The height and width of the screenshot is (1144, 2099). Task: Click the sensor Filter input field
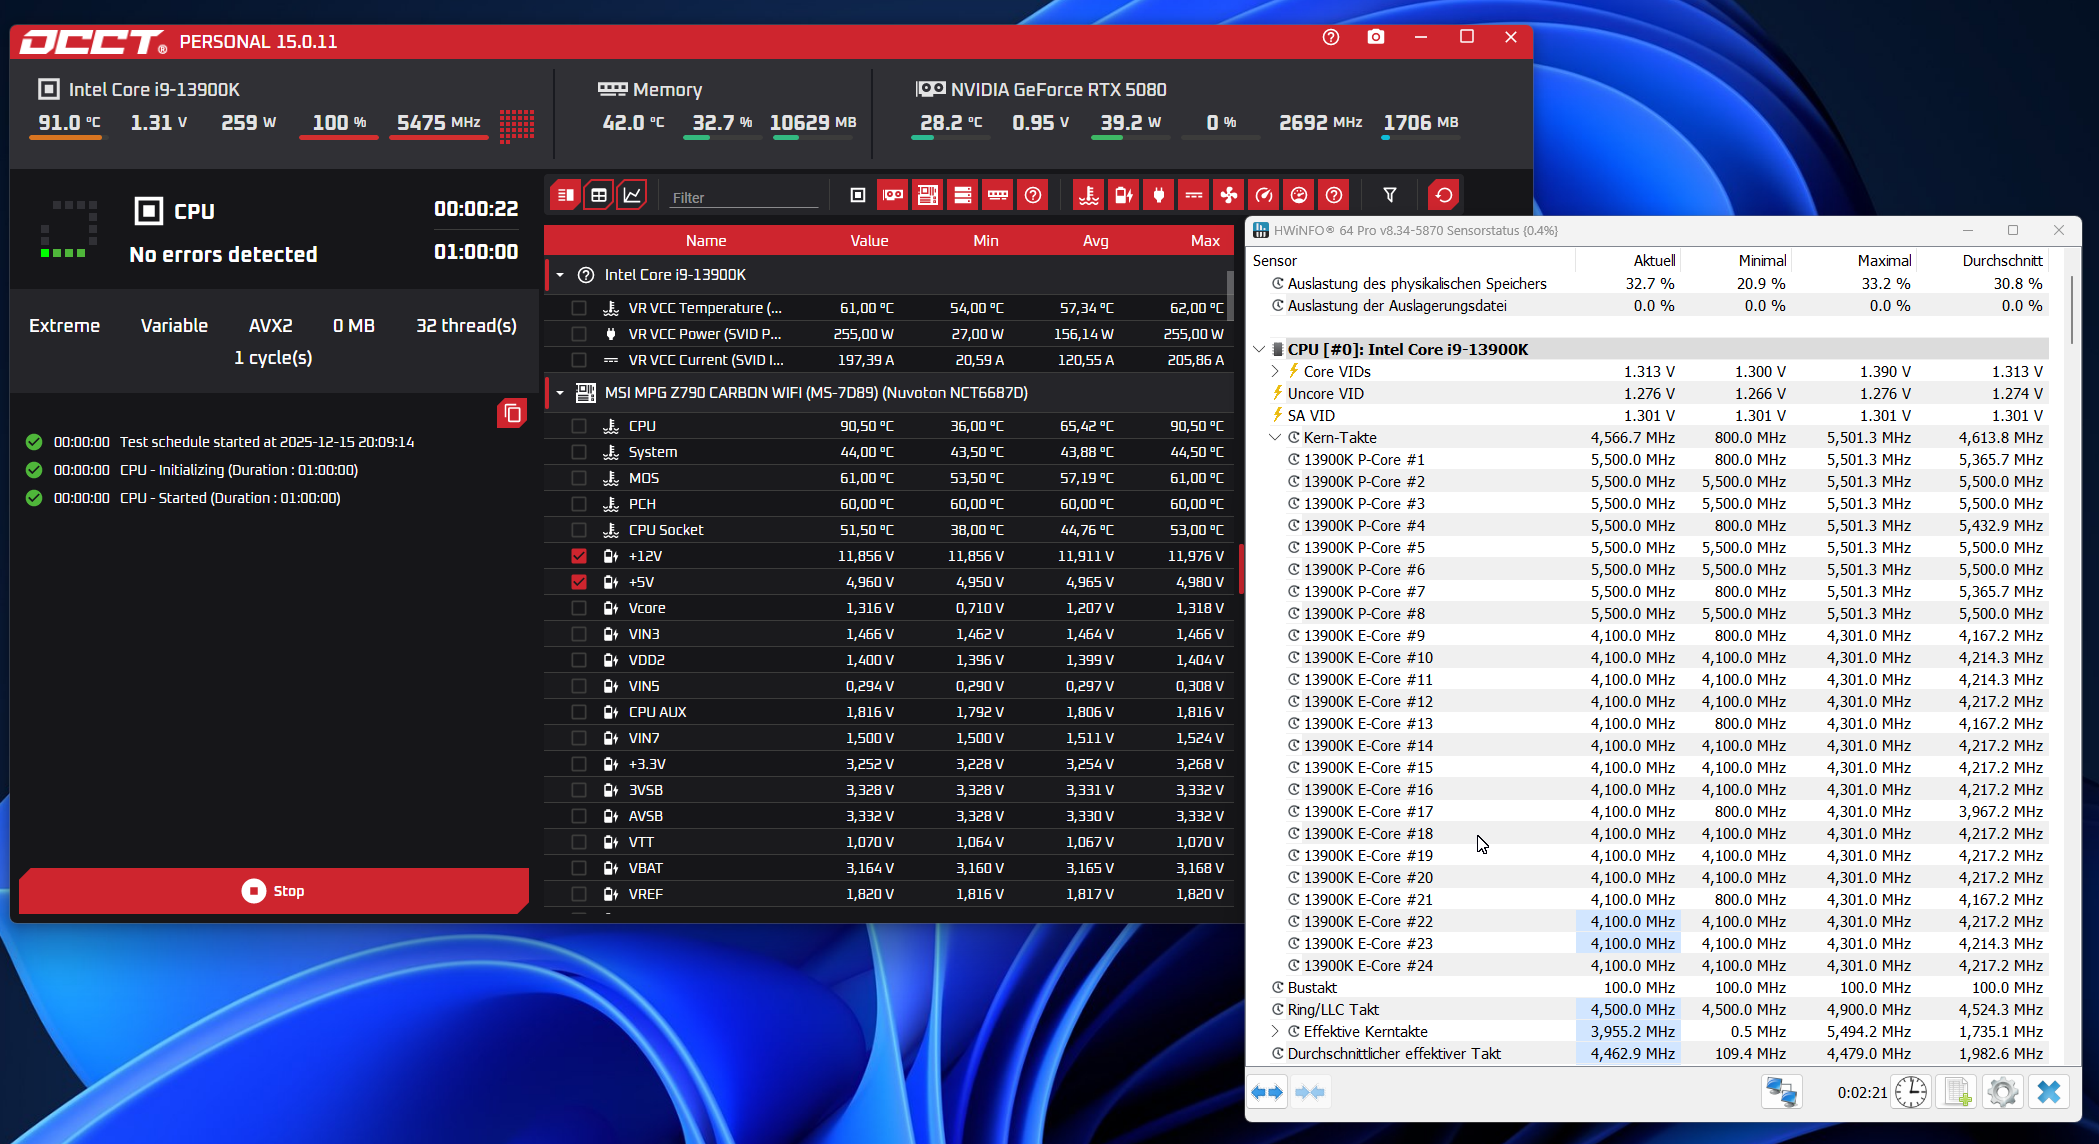point(744,197)
